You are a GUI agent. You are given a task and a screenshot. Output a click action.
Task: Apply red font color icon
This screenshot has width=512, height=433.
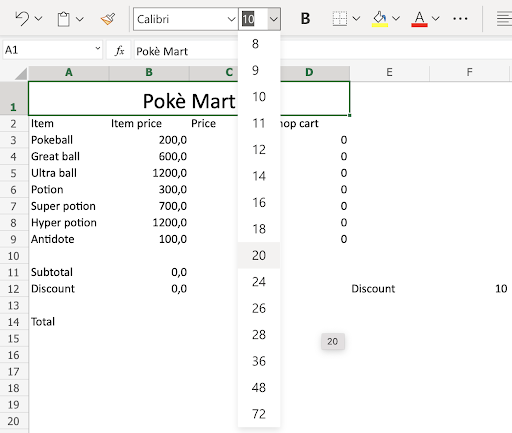tap(419, 19)
